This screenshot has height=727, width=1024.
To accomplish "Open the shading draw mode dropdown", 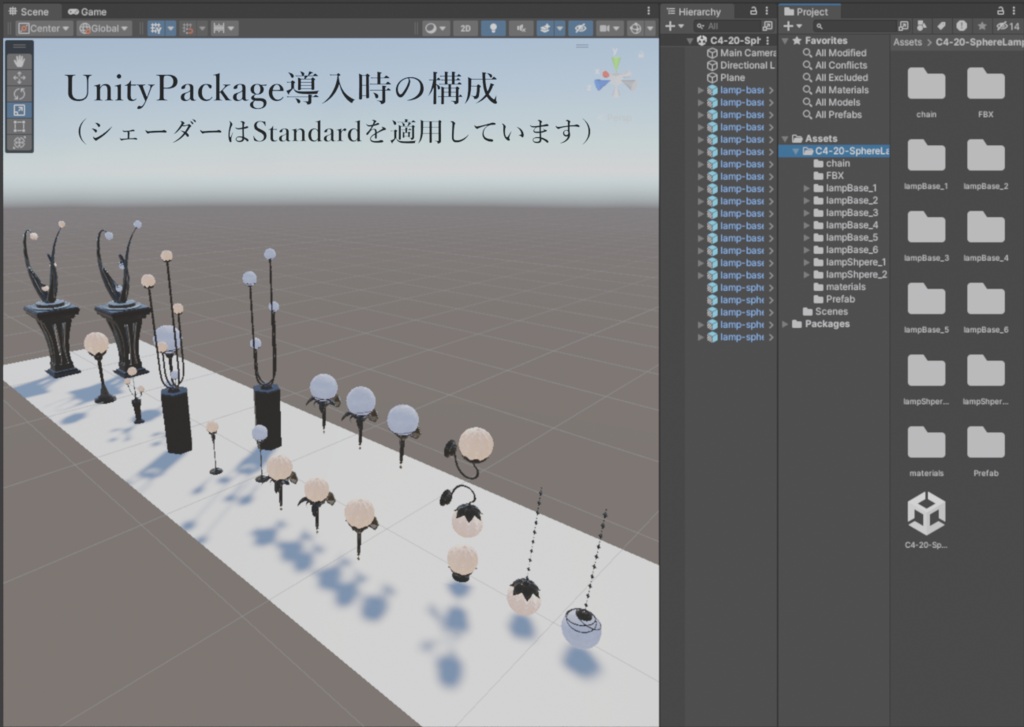I will point(435,28).
